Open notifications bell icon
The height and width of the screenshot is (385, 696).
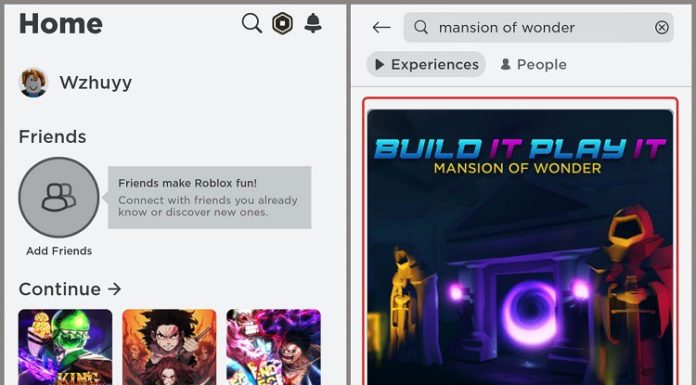313,23
